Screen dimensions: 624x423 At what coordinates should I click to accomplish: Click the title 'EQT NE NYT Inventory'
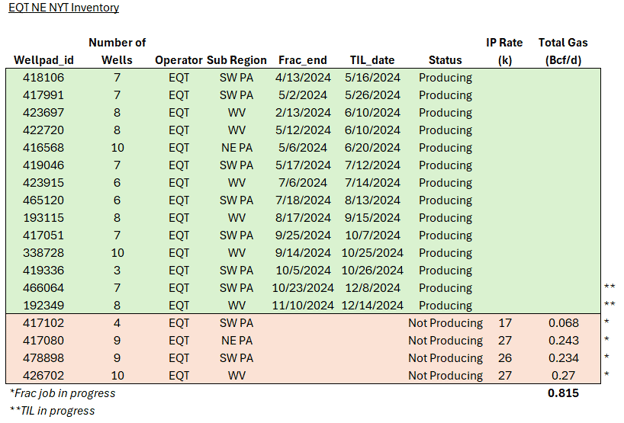[x=64, y=8]
